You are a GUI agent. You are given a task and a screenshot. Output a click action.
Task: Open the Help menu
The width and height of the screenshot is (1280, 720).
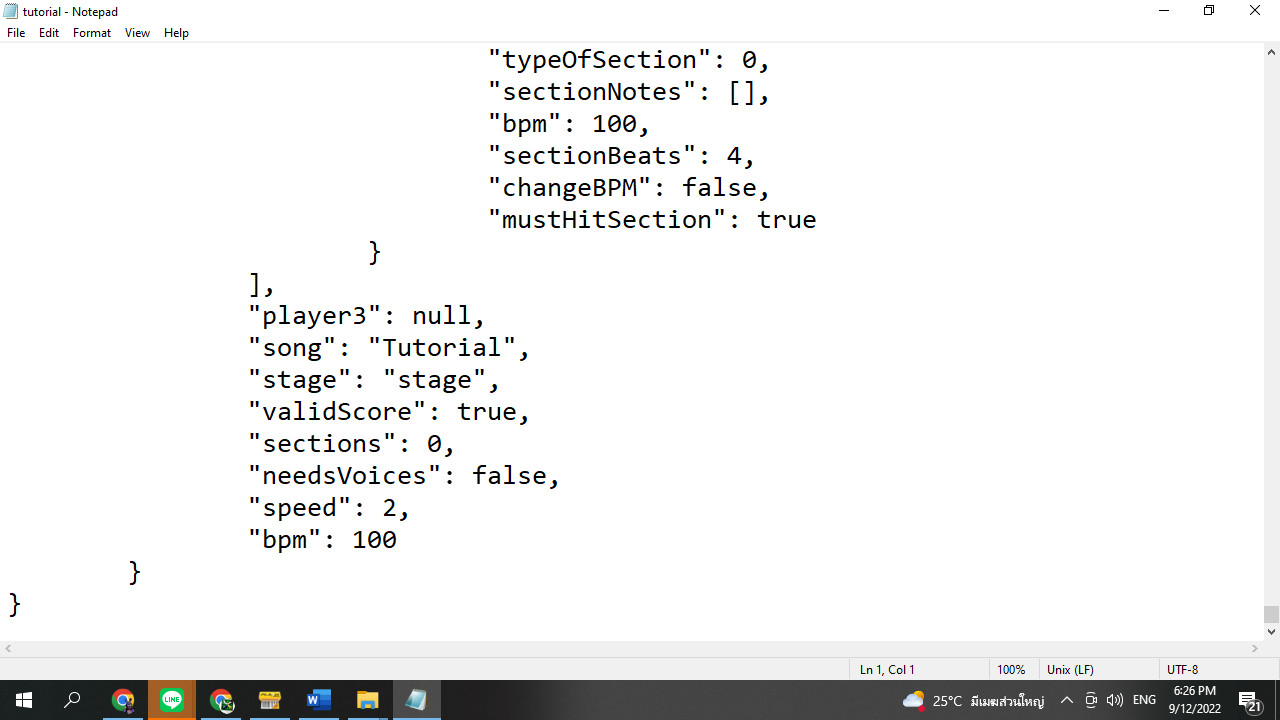(176, 32)
